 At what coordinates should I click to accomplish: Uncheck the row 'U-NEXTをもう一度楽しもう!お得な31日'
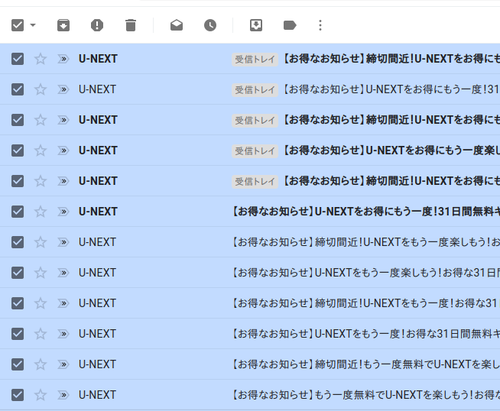[17, 273]
